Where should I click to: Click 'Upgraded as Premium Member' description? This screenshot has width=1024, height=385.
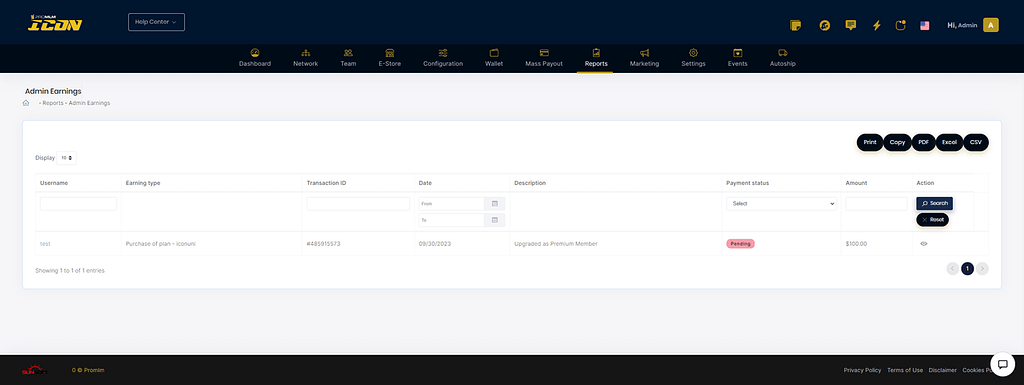[x=556, y=243]
